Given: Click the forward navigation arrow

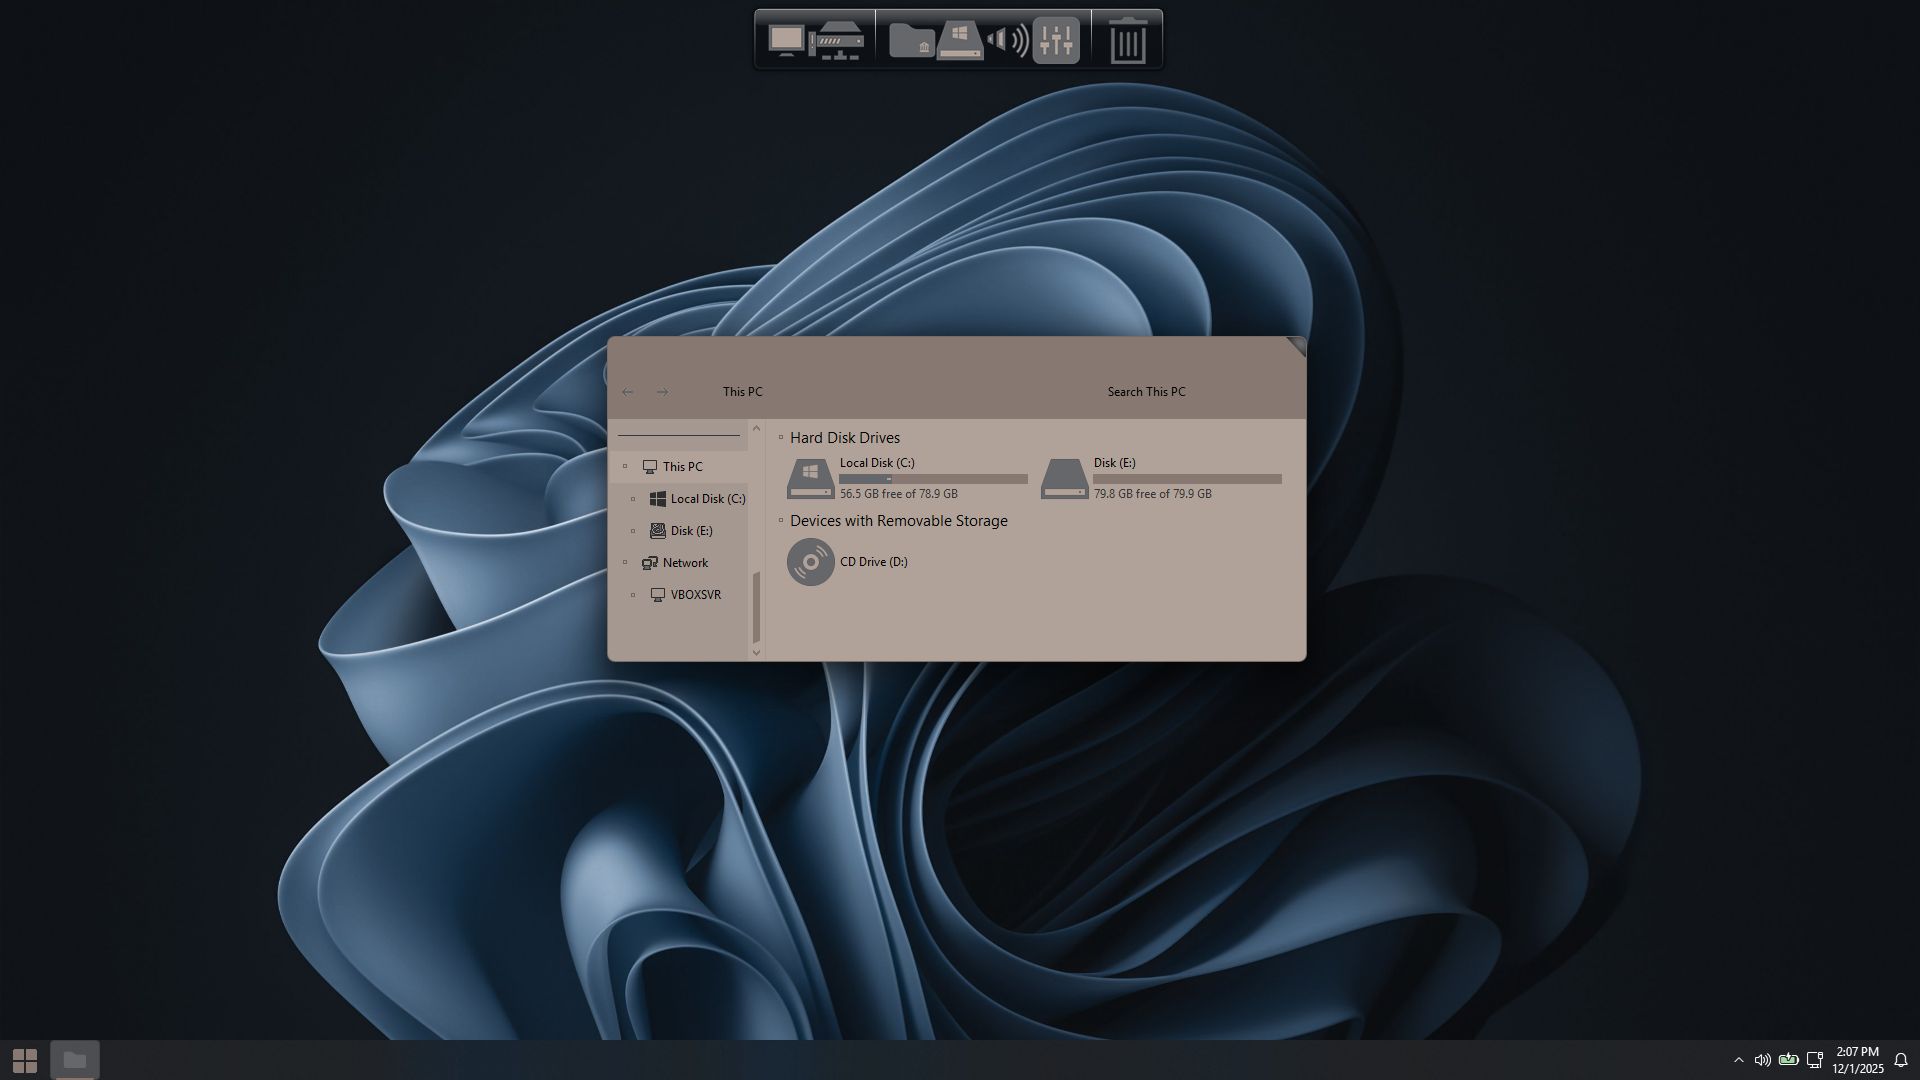Looking at the screenshot, I should 662,392.
